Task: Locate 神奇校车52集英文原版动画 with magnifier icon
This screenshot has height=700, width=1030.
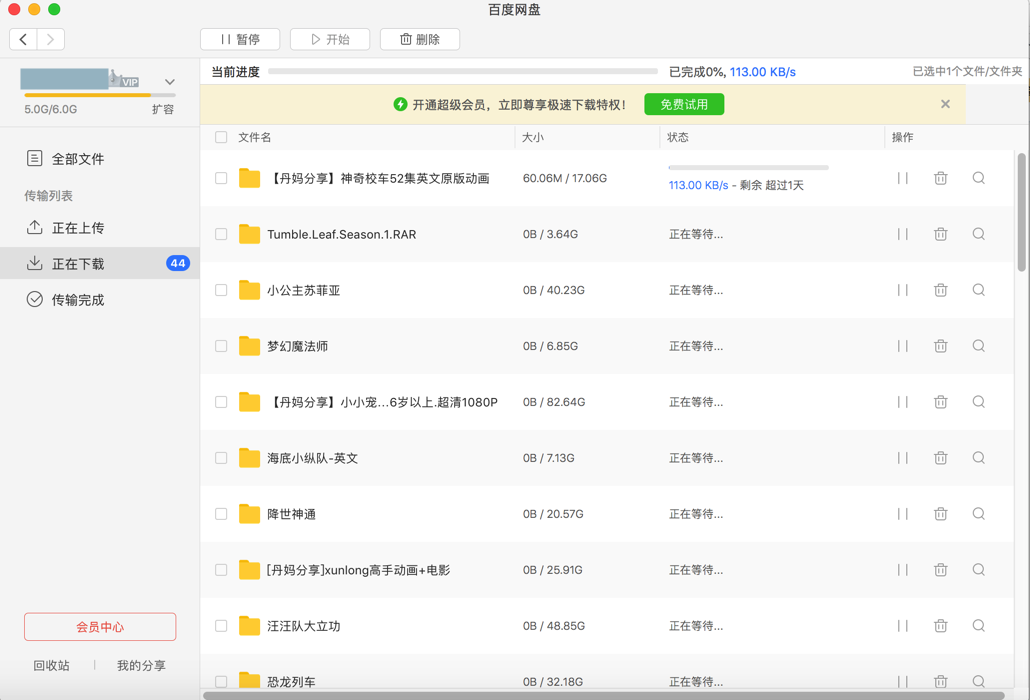Action: click(x=979, y=178)
